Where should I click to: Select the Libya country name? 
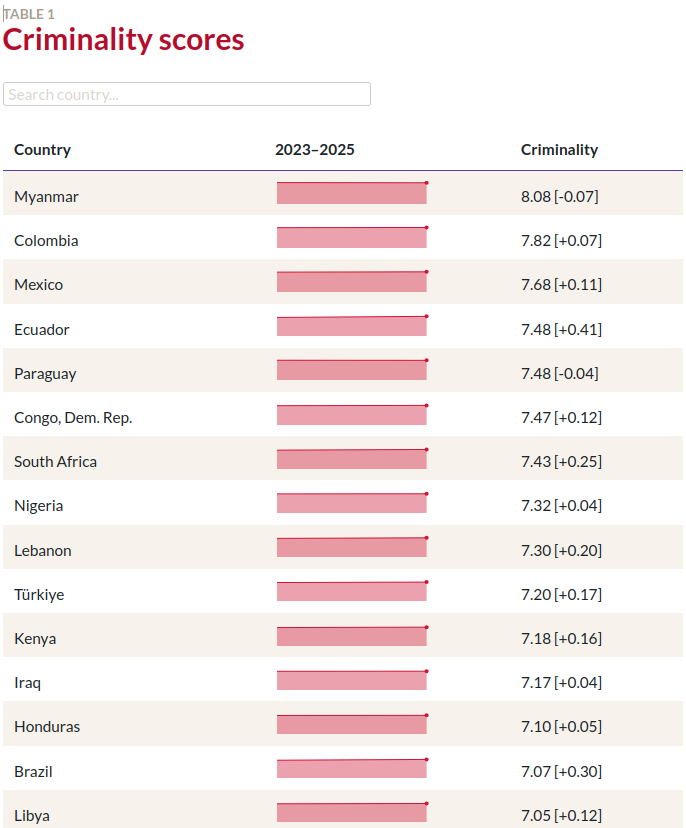pyautogui.click(x=32, y=815)
